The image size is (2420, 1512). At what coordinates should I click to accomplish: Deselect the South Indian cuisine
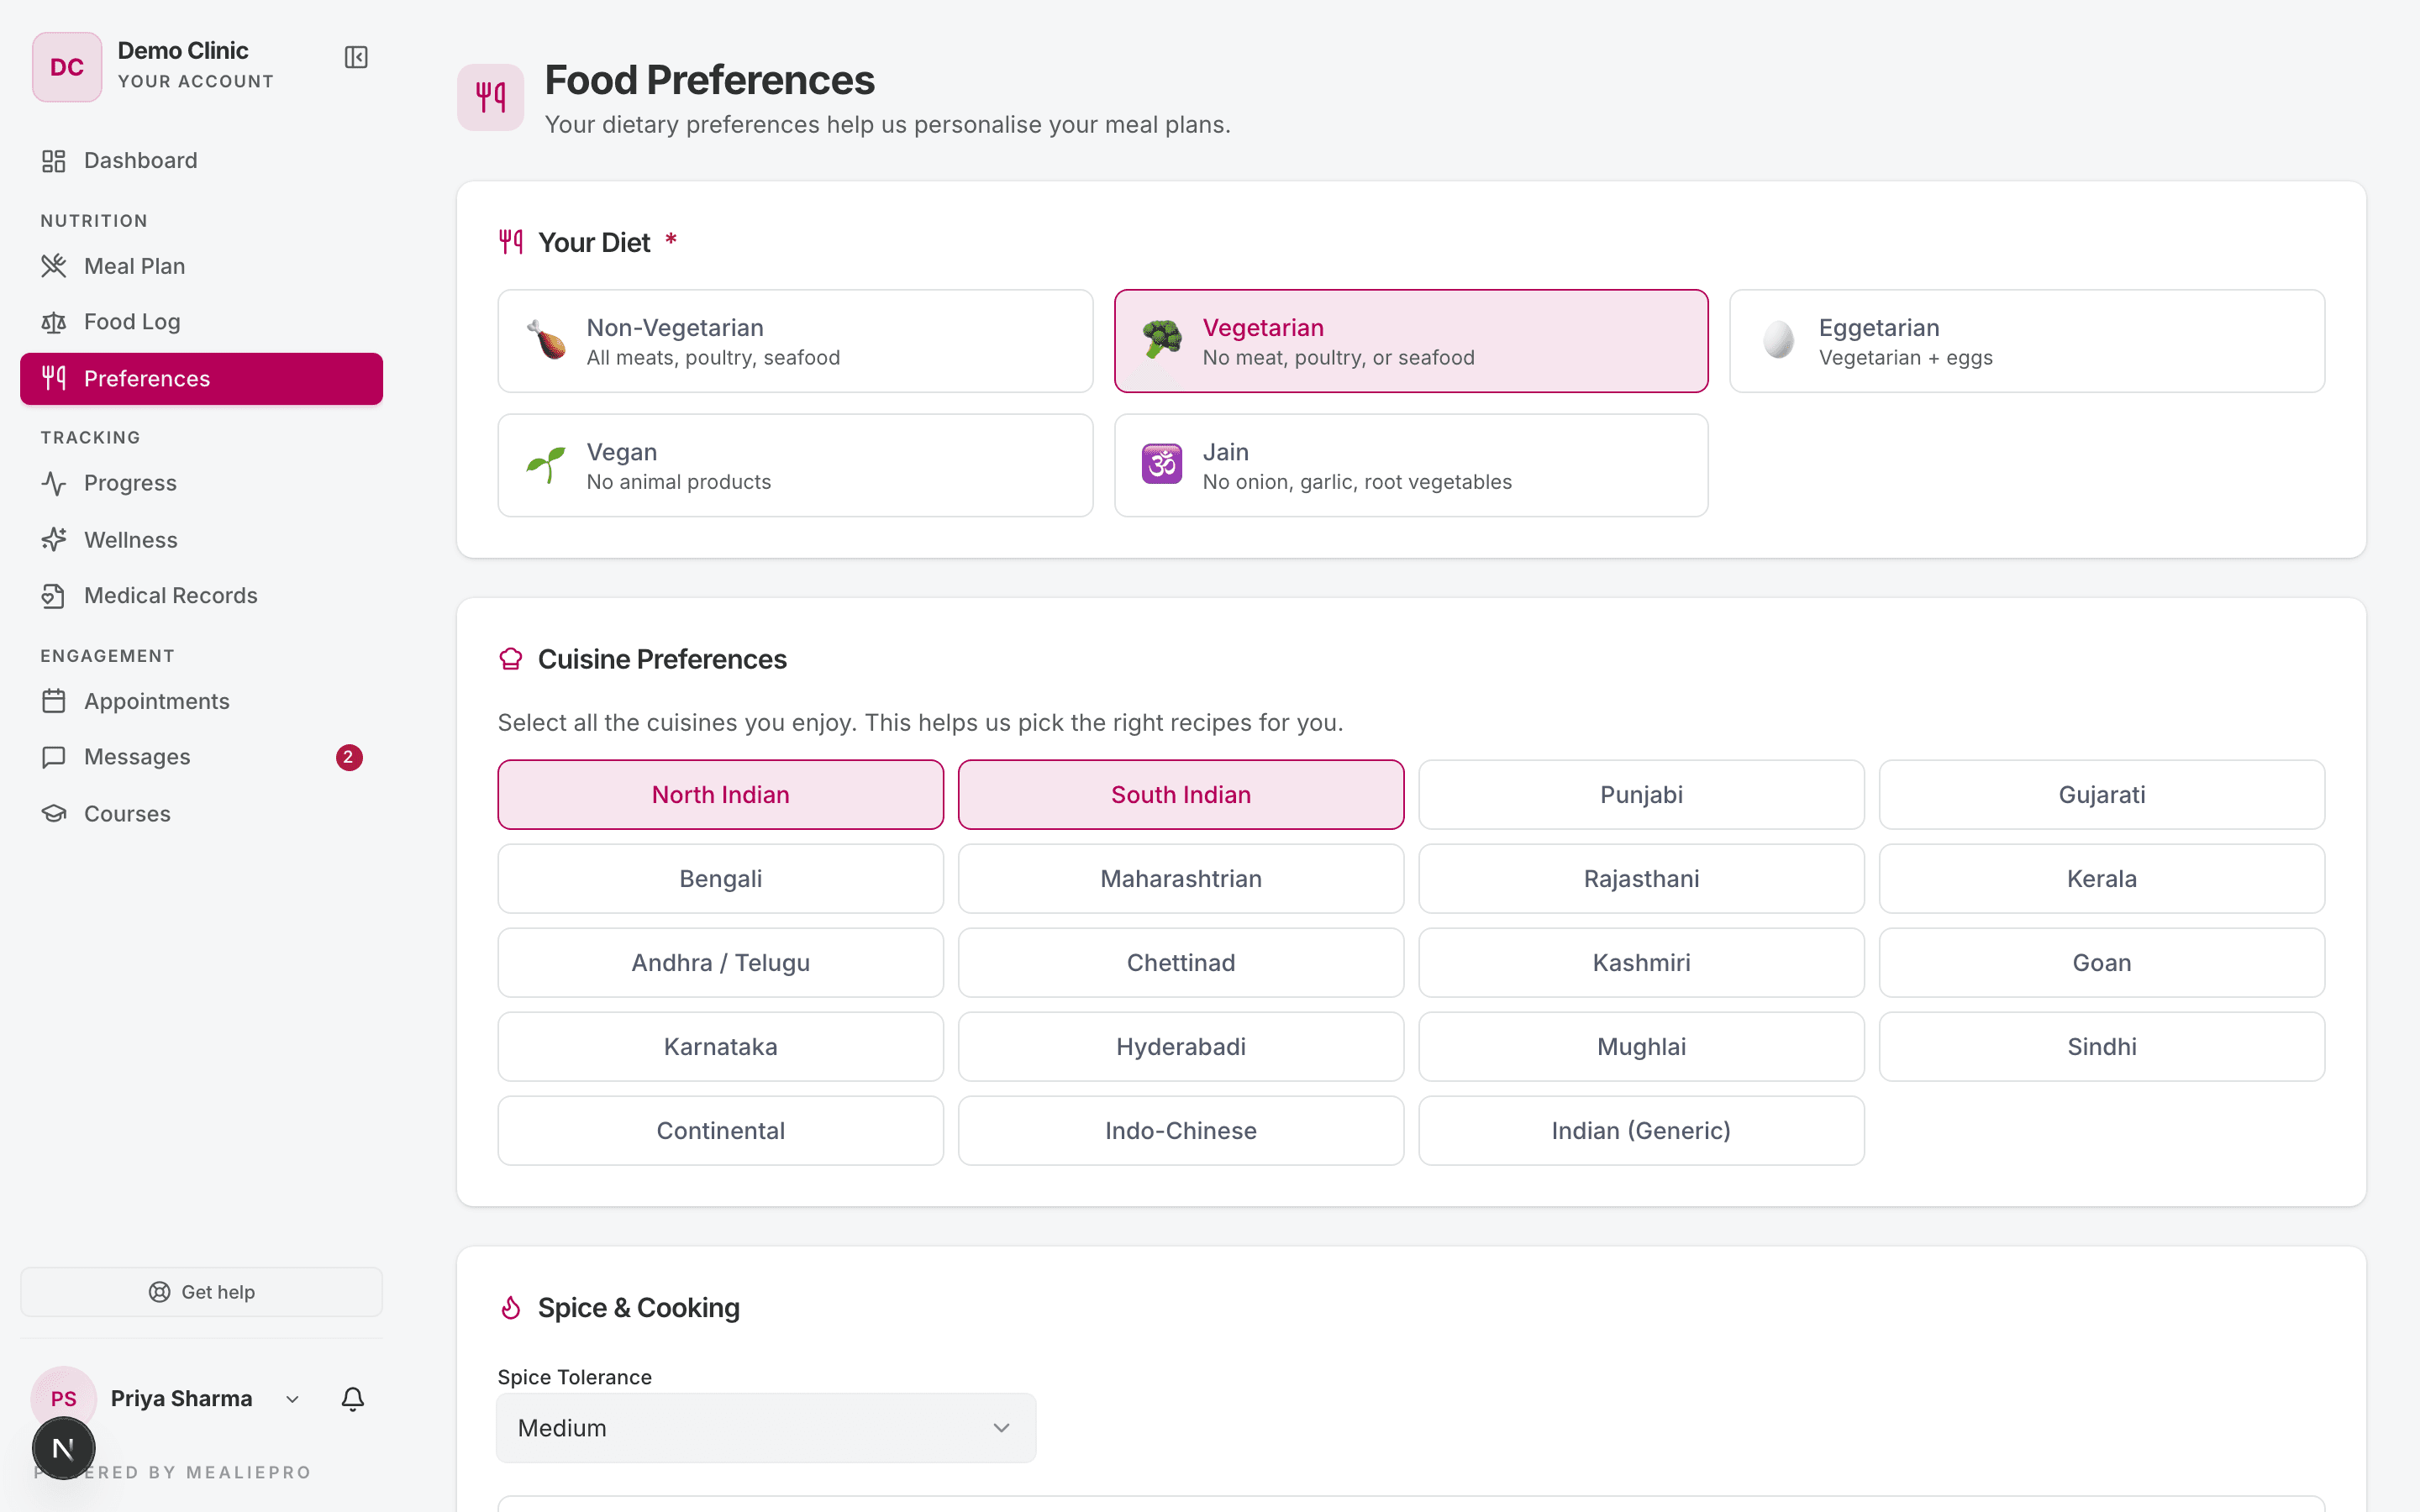(1181, 795)
